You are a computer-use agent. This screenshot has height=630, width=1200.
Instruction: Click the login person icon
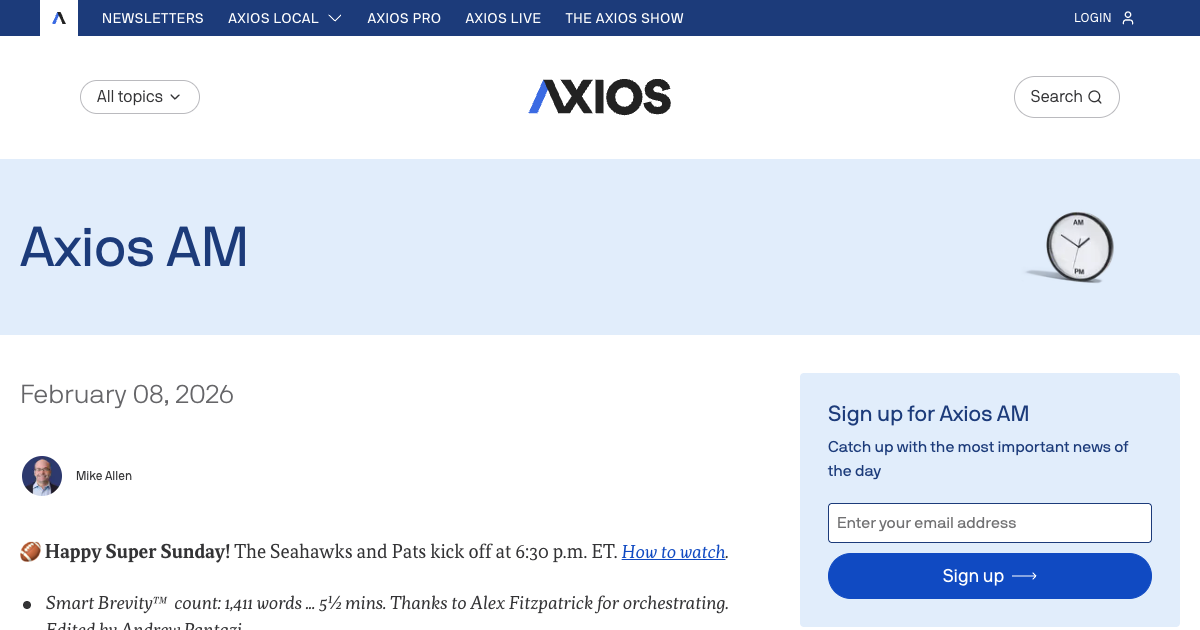[1128, 17]
